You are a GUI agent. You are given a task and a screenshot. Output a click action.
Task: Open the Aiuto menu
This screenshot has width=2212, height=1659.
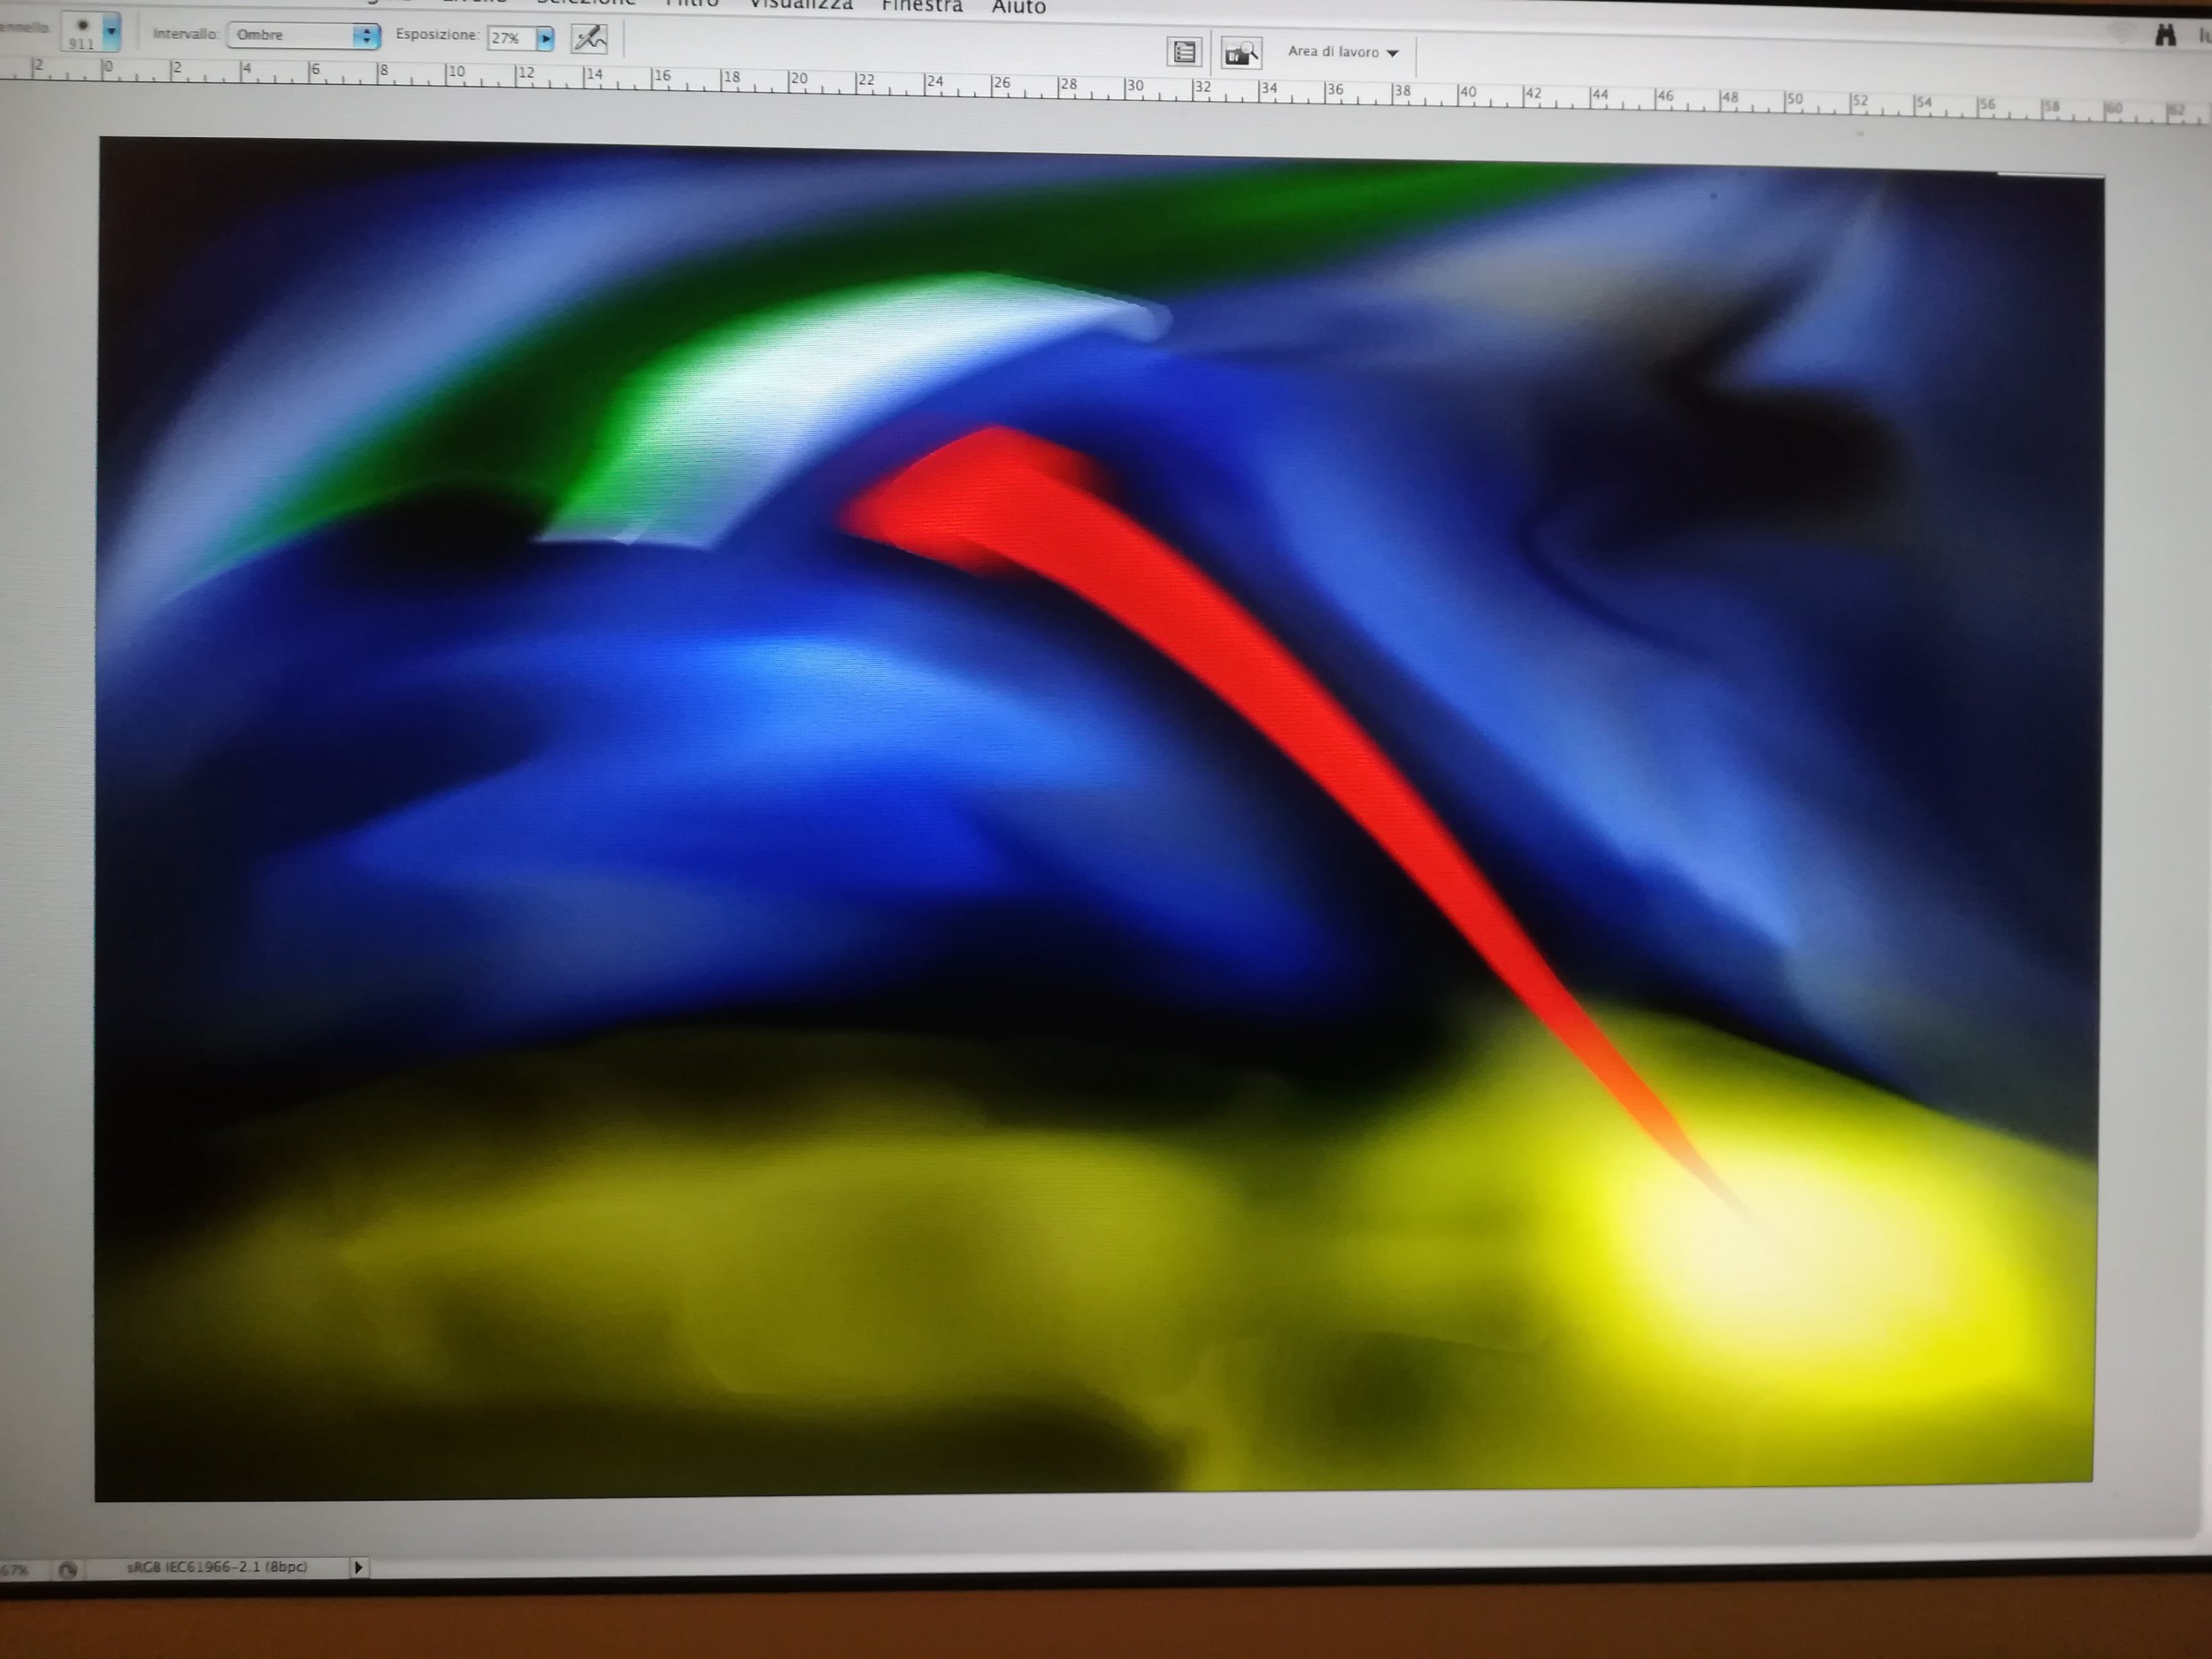pyautogui.click(x=1018, y=7)
